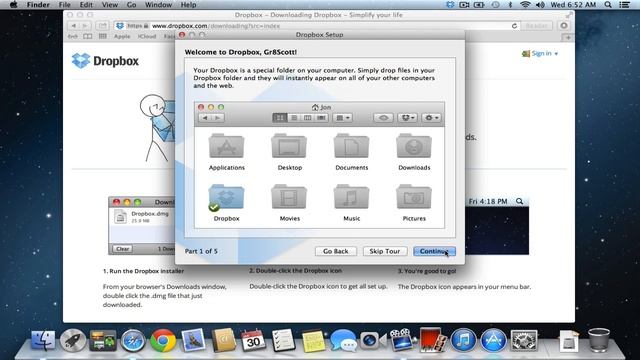This screenshot has width=640, height=360.
Task: Reload the Safari page
Action: click(x=514, y=26)
